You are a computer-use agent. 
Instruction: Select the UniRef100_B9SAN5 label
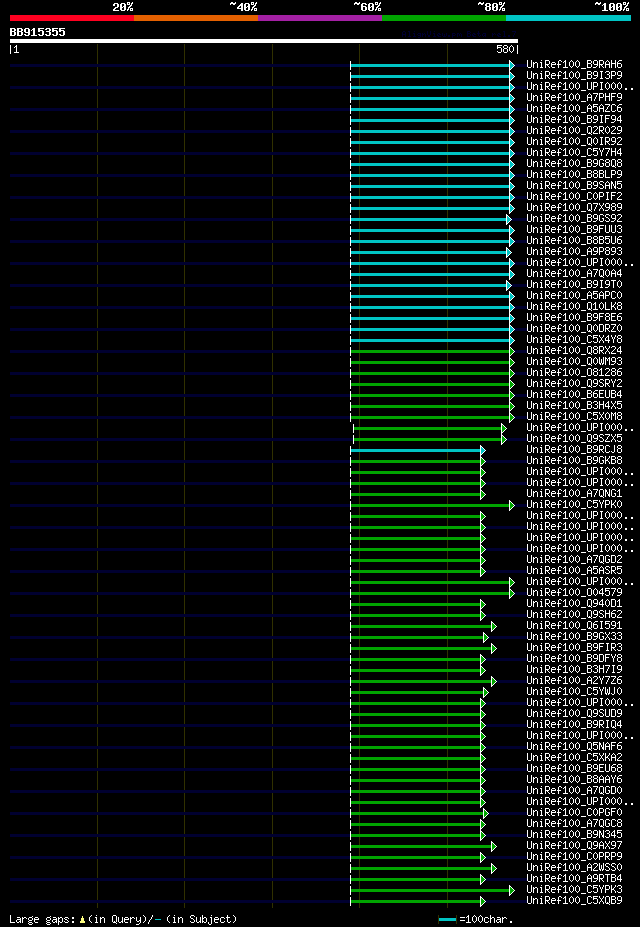[x=574, y=186]
